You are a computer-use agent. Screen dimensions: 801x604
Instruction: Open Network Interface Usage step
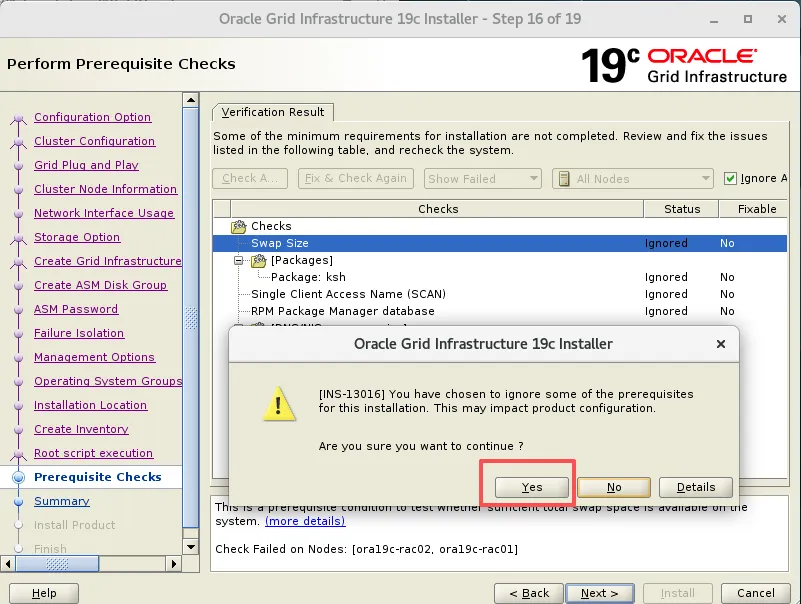[104, 213]
